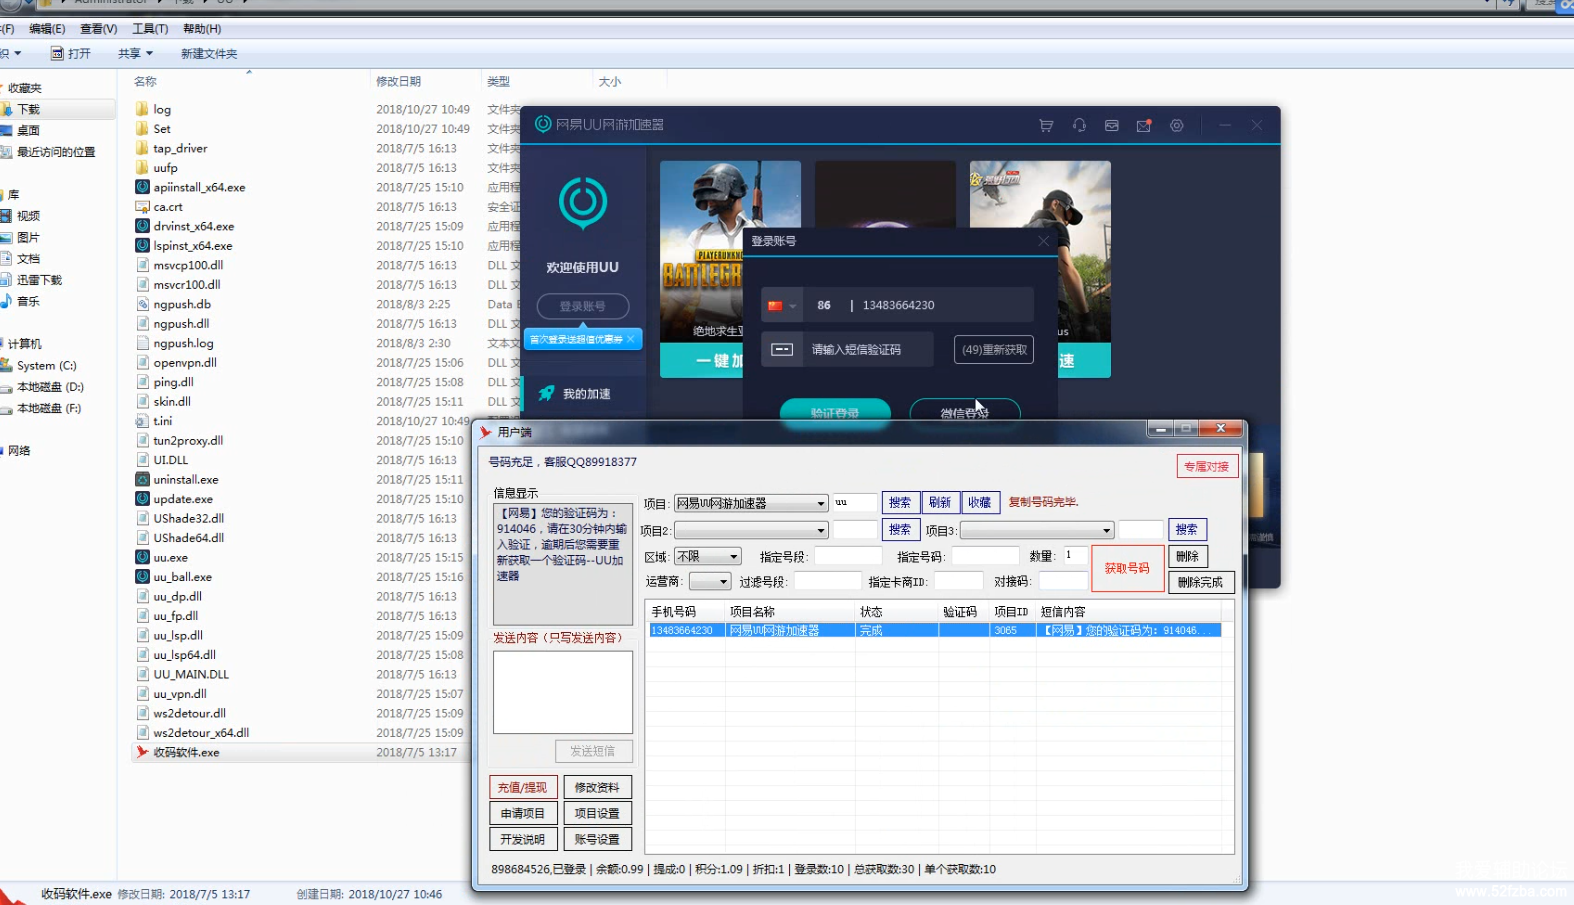The width and height of the screenshot is (1574, 905).
Task: Click the 申请项目 button
Action: [522, 813]
